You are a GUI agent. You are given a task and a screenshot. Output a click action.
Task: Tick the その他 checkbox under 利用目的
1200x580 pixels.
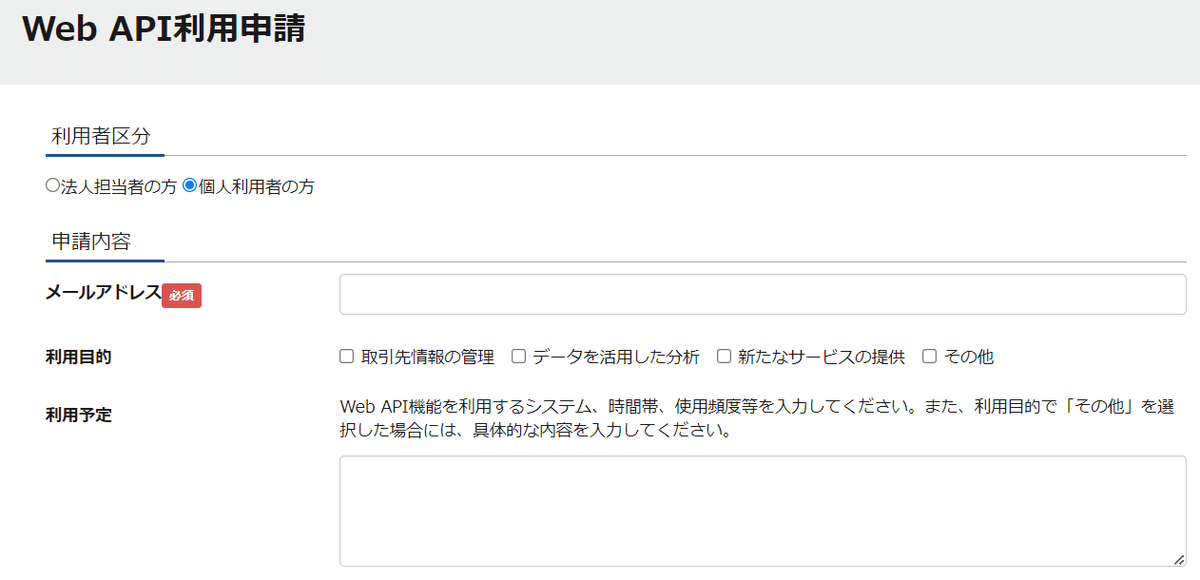(x=929, y=355)
